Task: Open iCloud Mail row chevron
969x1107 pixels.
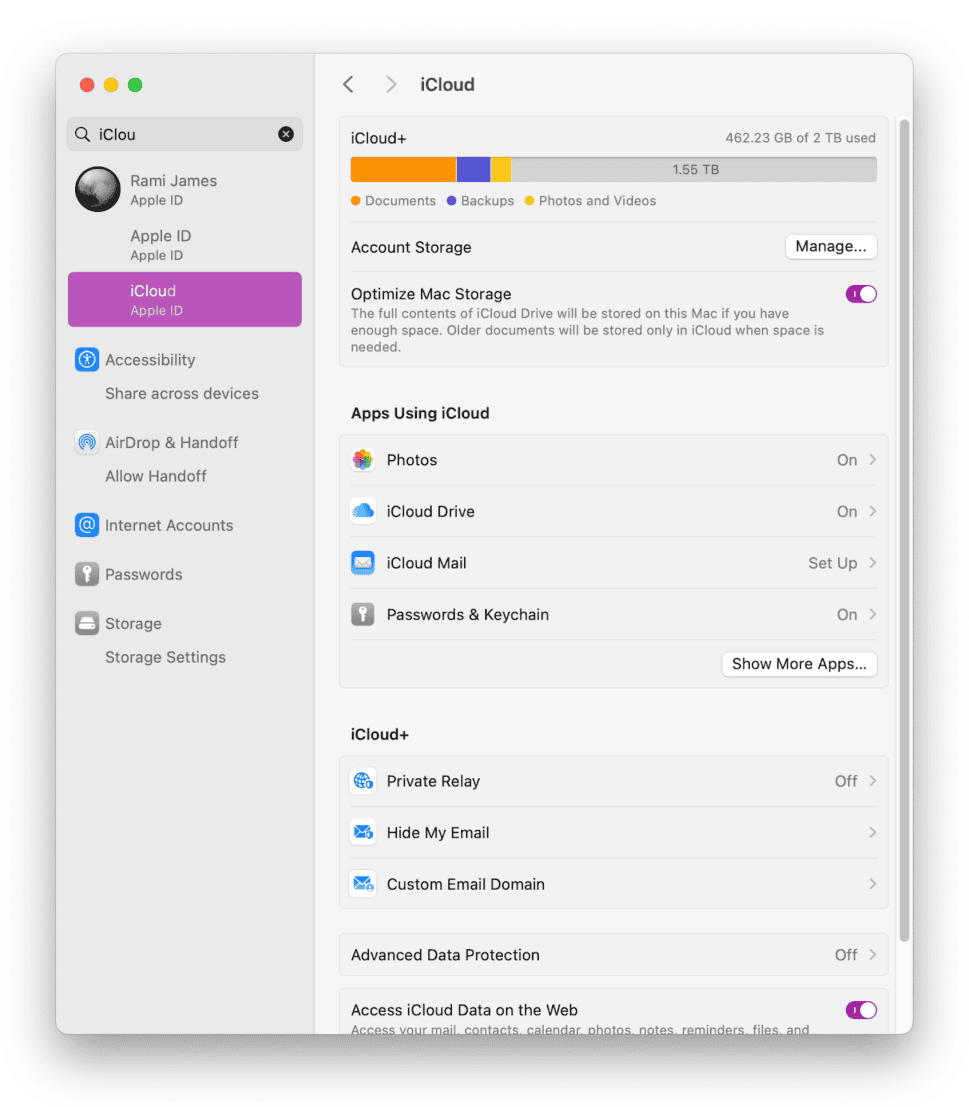Action: (x=873, y=563)
